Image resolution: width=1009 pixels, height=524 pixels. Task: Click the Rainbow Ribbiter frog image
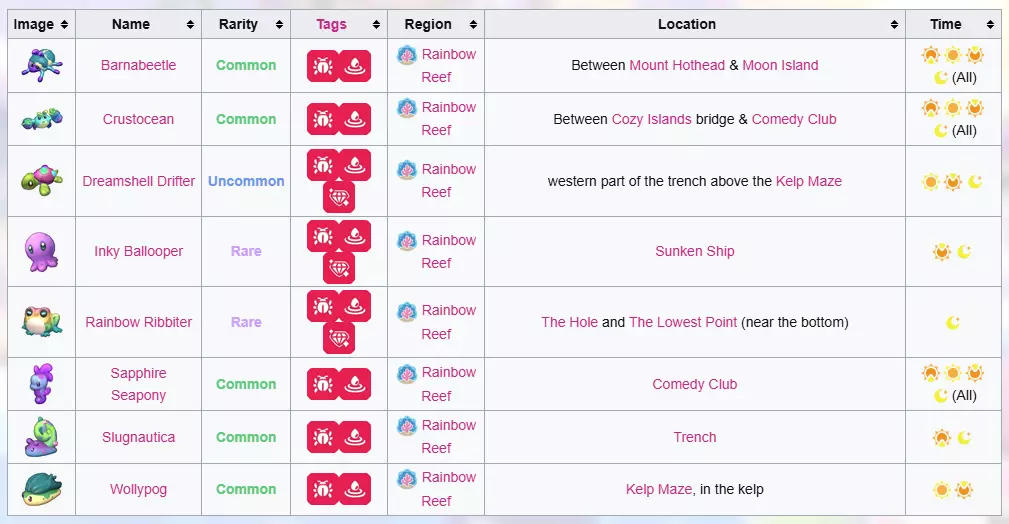41,321
